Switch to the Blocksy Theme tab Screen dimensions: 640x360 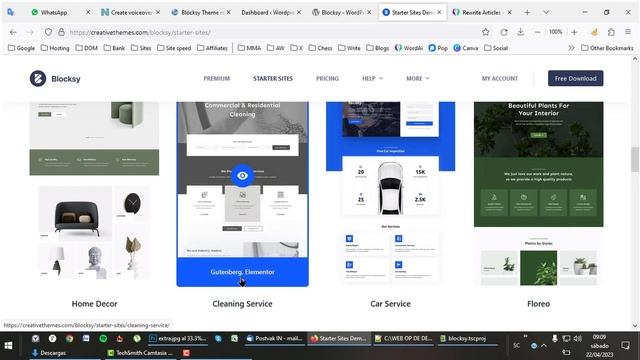pyautogui.click(x=200, y=13)
